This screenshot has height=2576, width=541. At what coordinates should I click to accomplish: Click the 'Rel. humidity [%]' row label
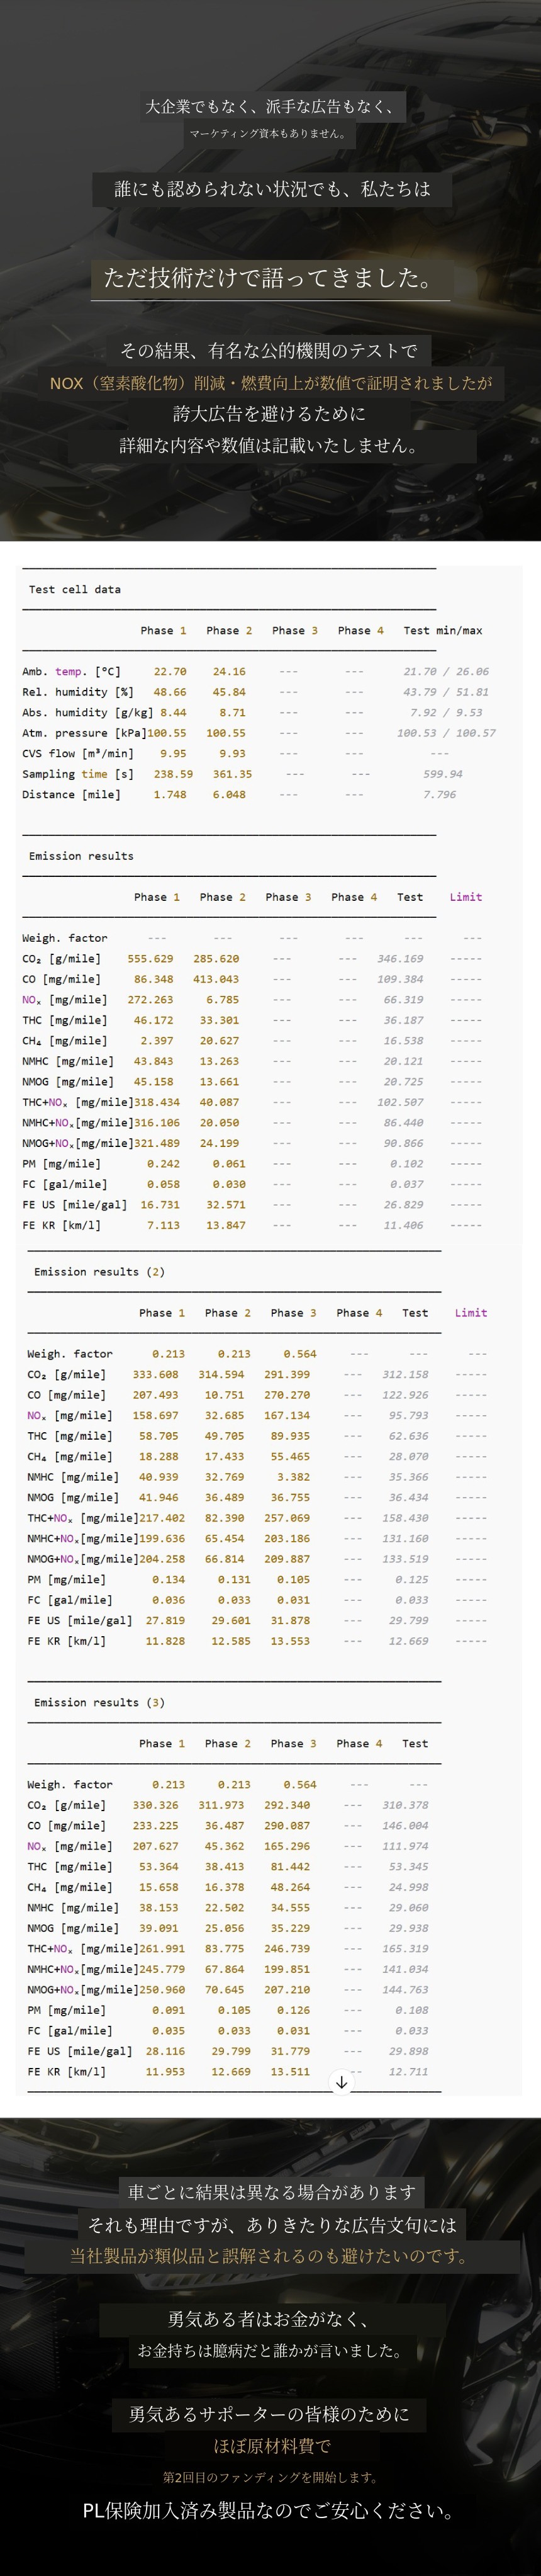(77, 692)
